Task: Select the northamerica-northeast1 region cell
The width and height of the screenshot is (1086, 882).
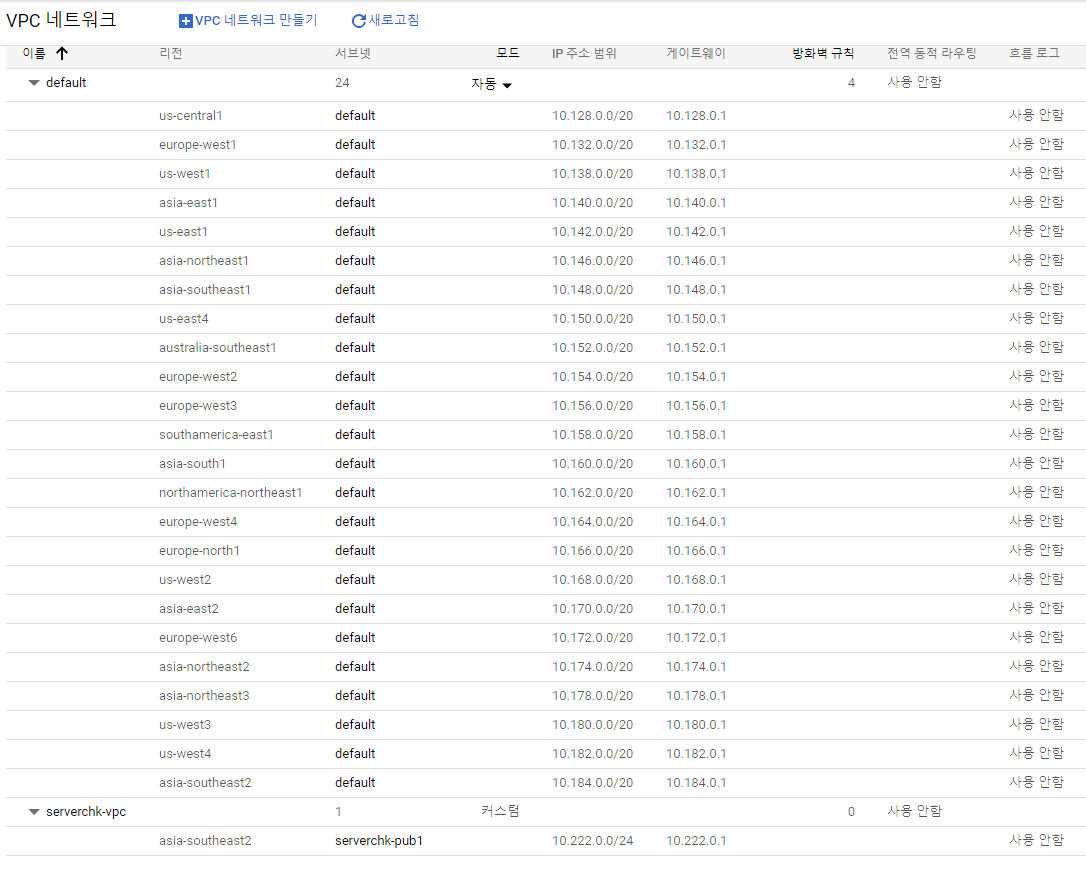Action: (231, 493)
